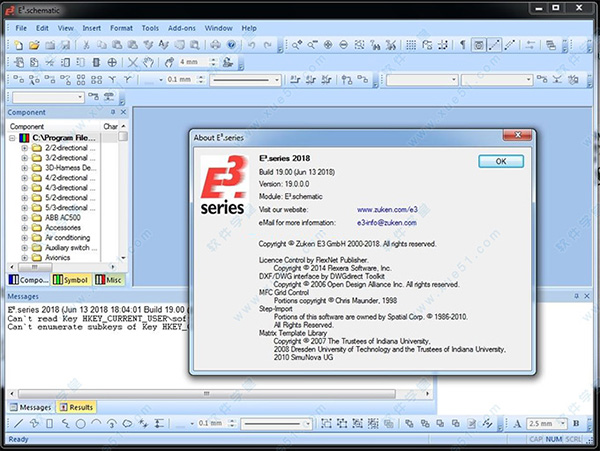
Task: Click the Messages horizontal scrollbar thumb
Action: (207, 394)
